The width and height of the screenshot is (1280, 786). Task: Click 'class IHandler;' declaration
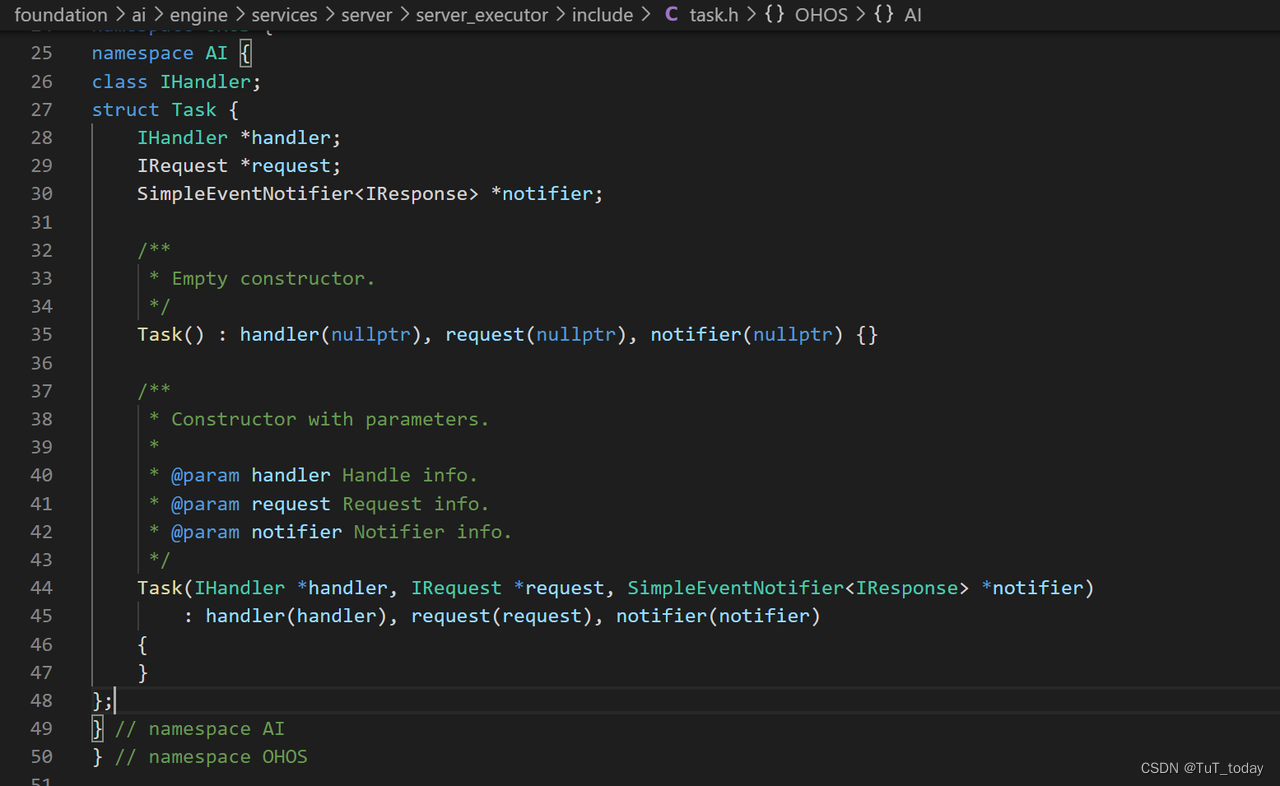(x=177, y=81)
